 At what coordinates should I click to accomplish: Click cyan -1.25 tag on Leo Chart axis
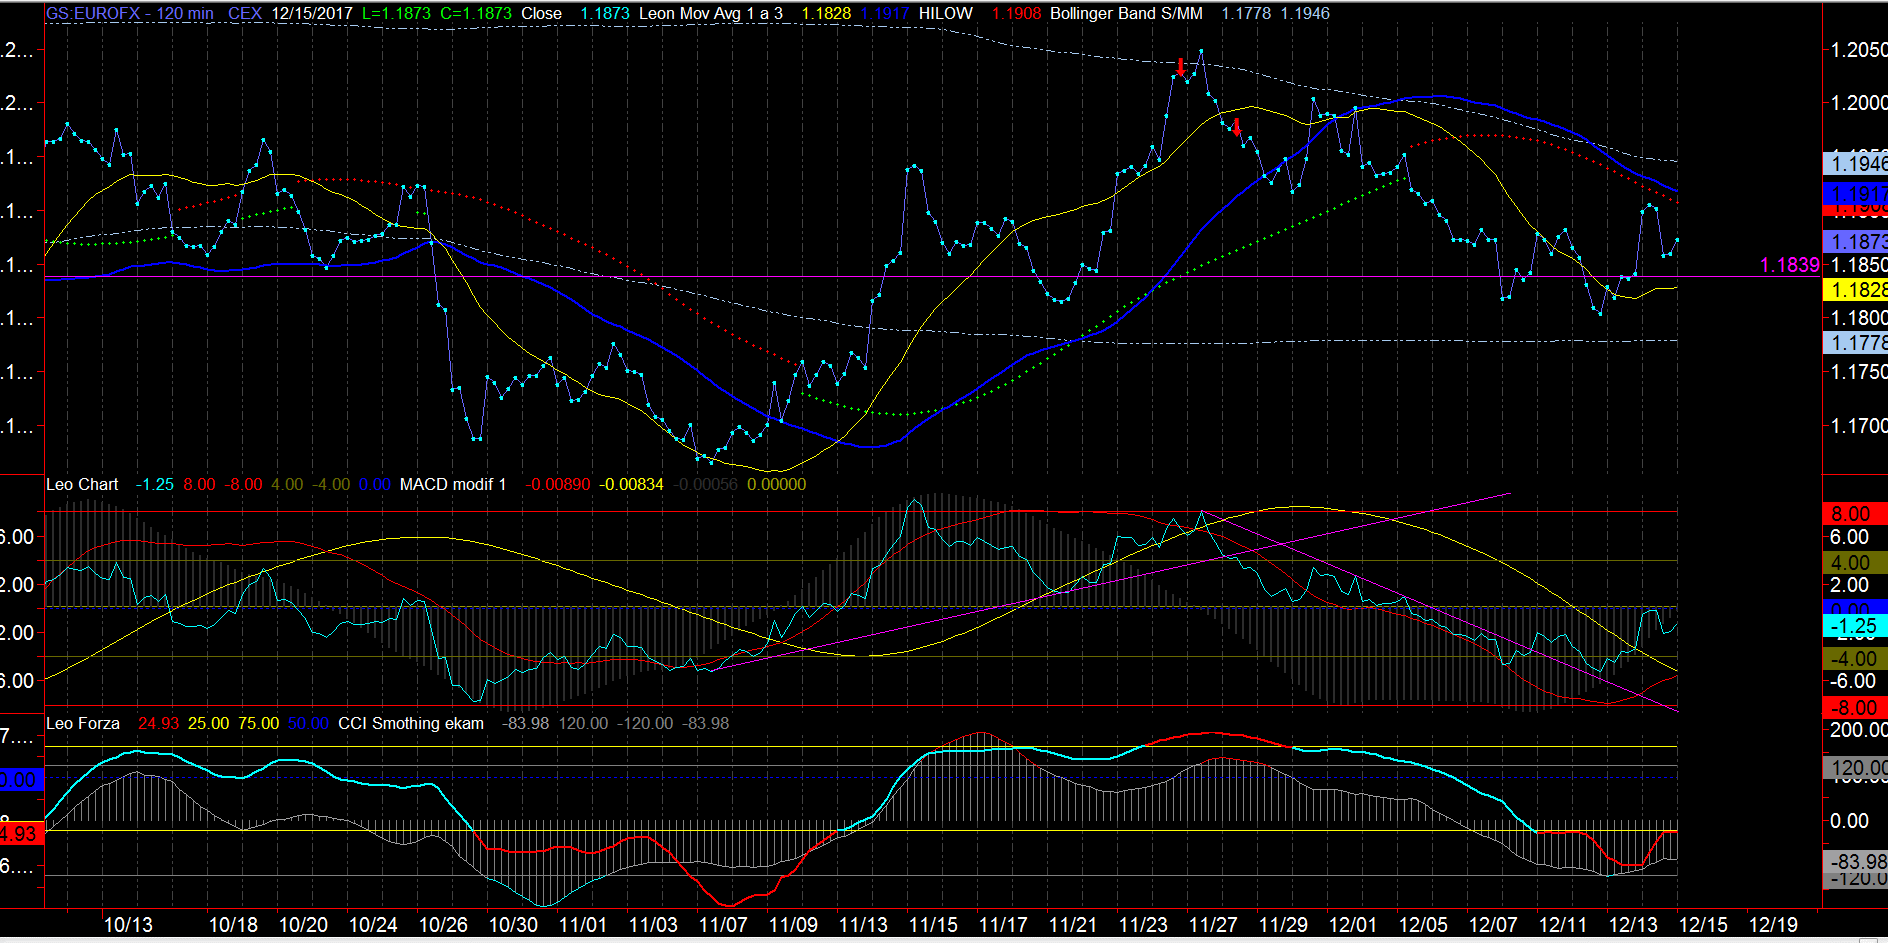click(x=1856, y=627)
